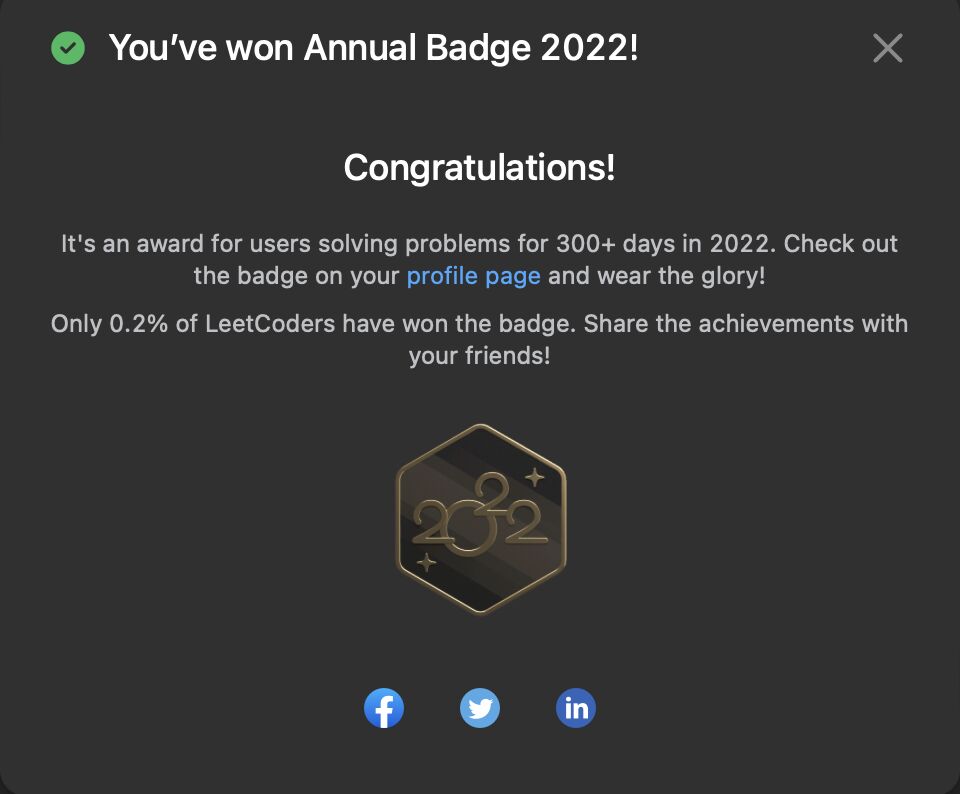Click the lower-left sparkle star on badge
The width and height of the screenshot is (960, 794).
(426, 562)
